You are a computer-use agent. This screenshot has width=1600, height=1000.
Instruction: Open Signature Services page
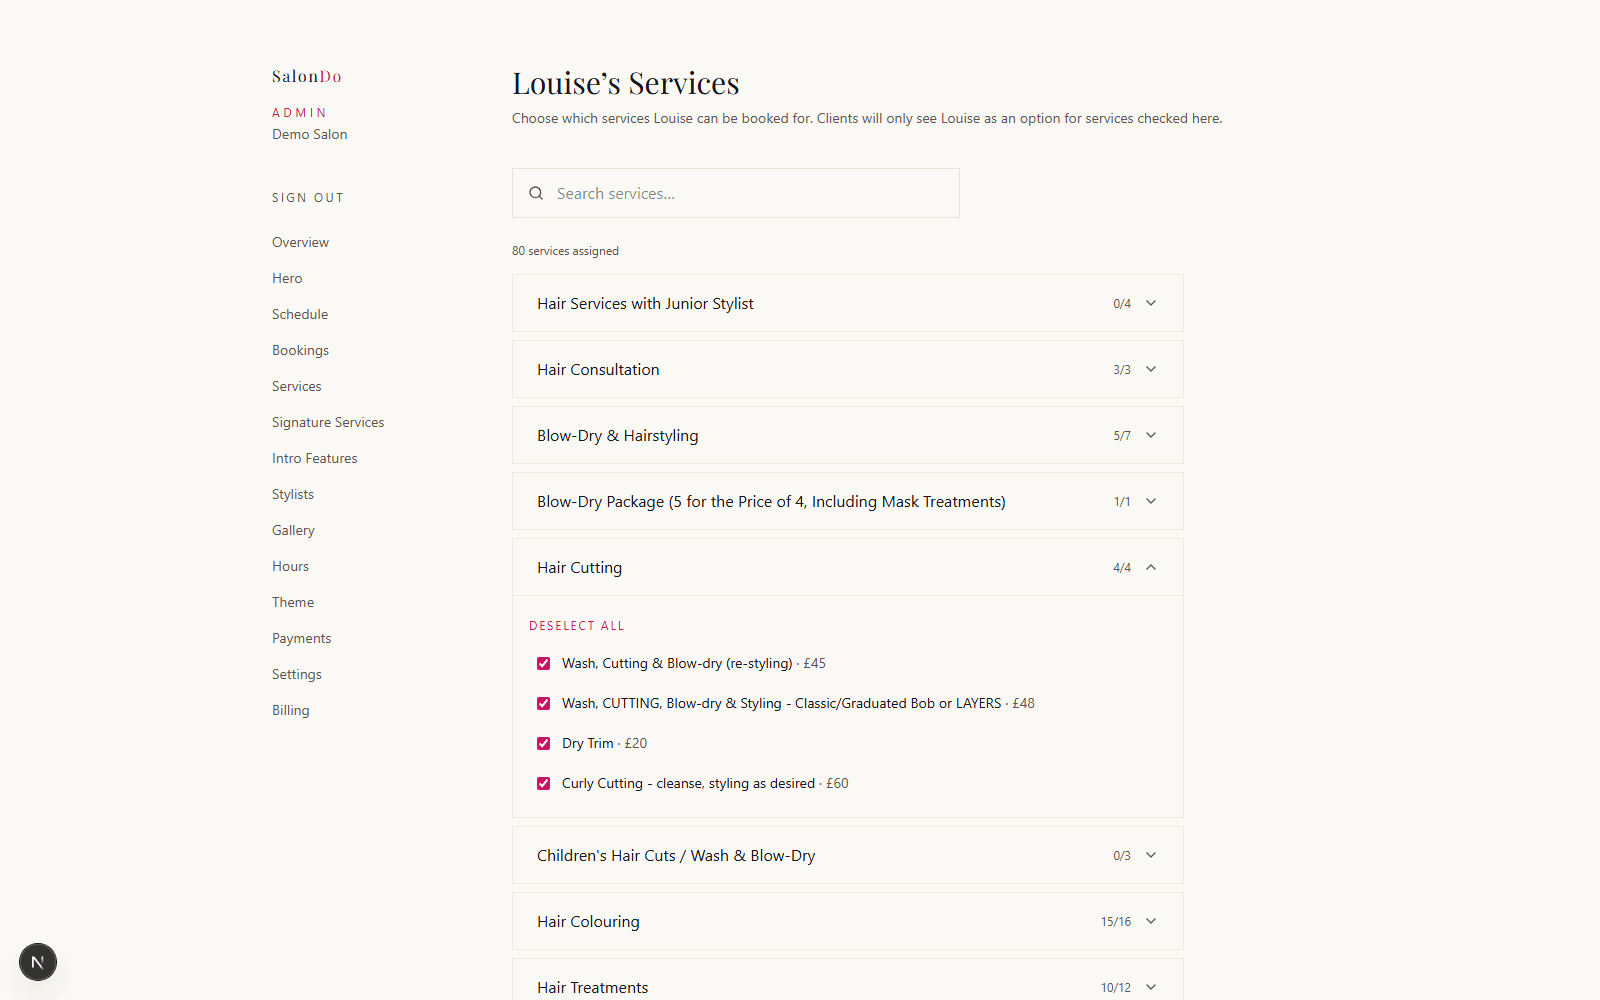[x=328, y=422]
